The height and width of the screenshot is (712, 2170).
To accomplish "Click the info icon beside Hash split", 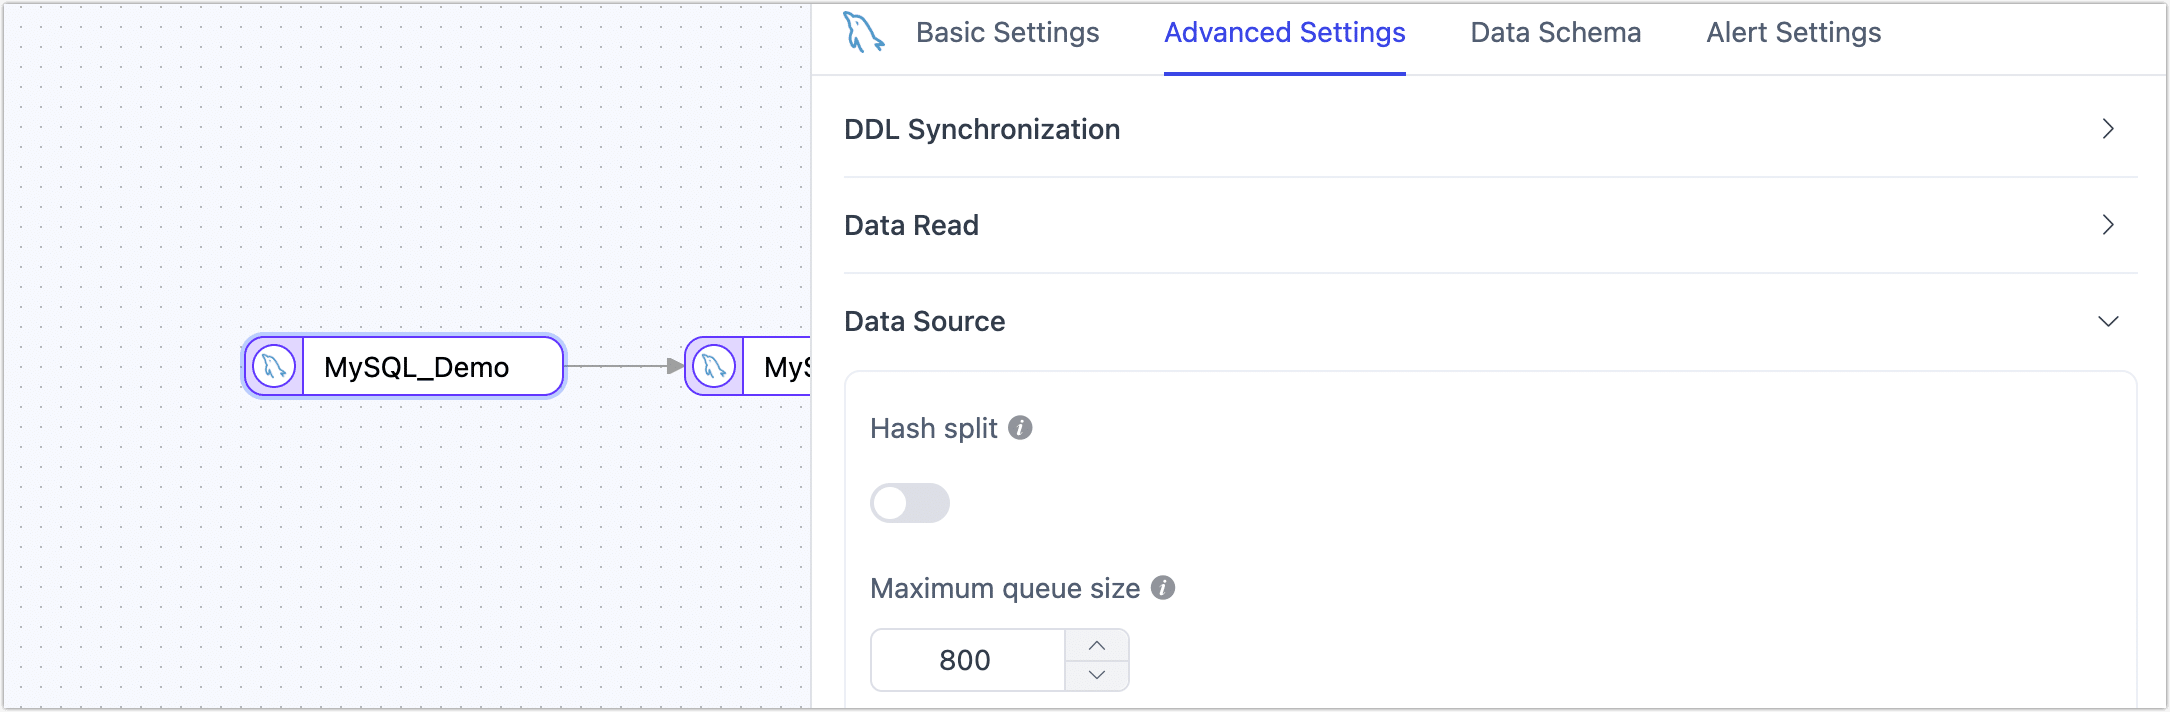I will pos(1021,427).
